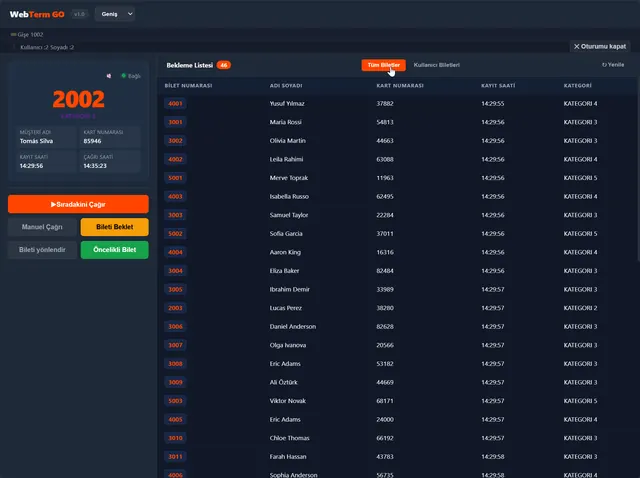This screenshot has width=640, height=478.
Task: Click Bileti Beklet button
Action: point(115,227)
